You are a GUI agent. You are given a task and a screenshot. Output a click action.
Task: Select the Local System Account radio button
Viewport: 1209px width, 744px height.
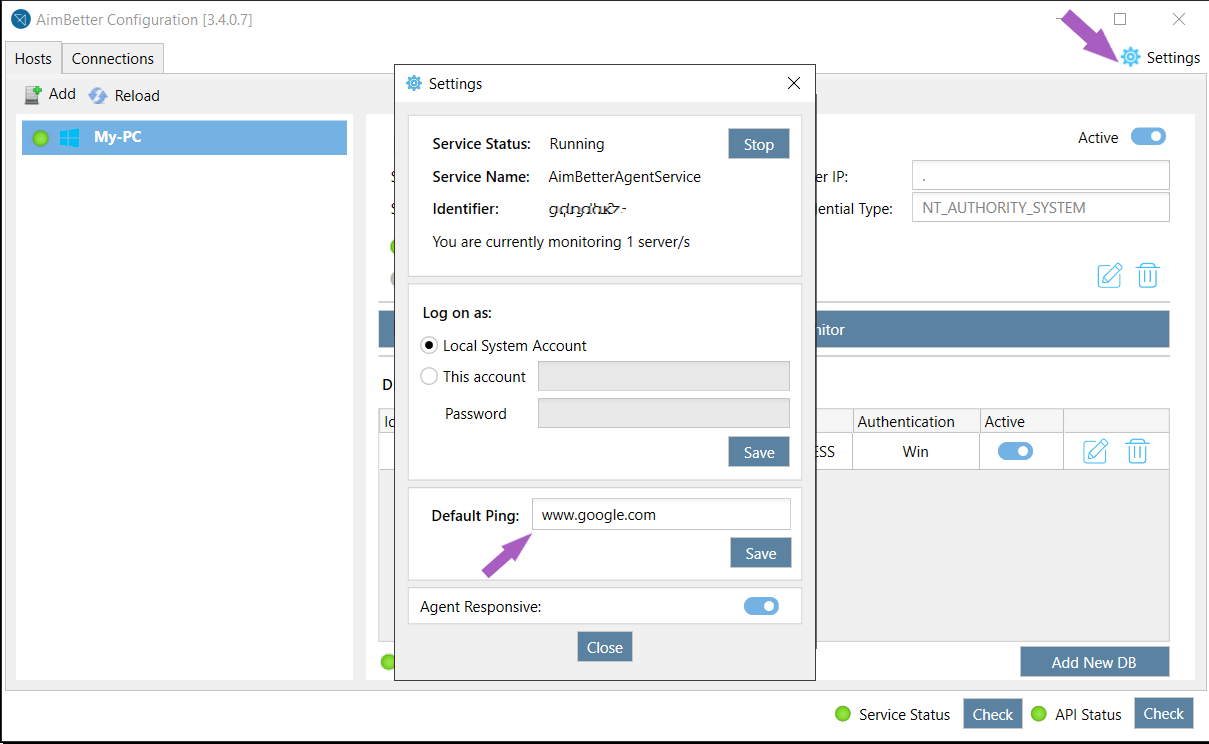tap(429, 345)
